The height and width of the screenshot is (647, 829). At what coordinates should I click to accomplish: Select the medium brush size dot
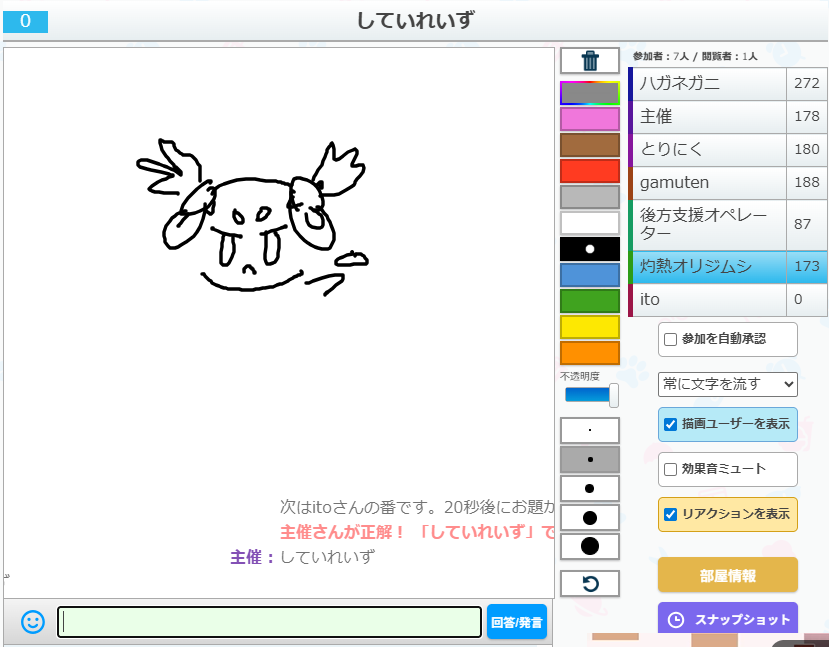(x=590, y=489)
